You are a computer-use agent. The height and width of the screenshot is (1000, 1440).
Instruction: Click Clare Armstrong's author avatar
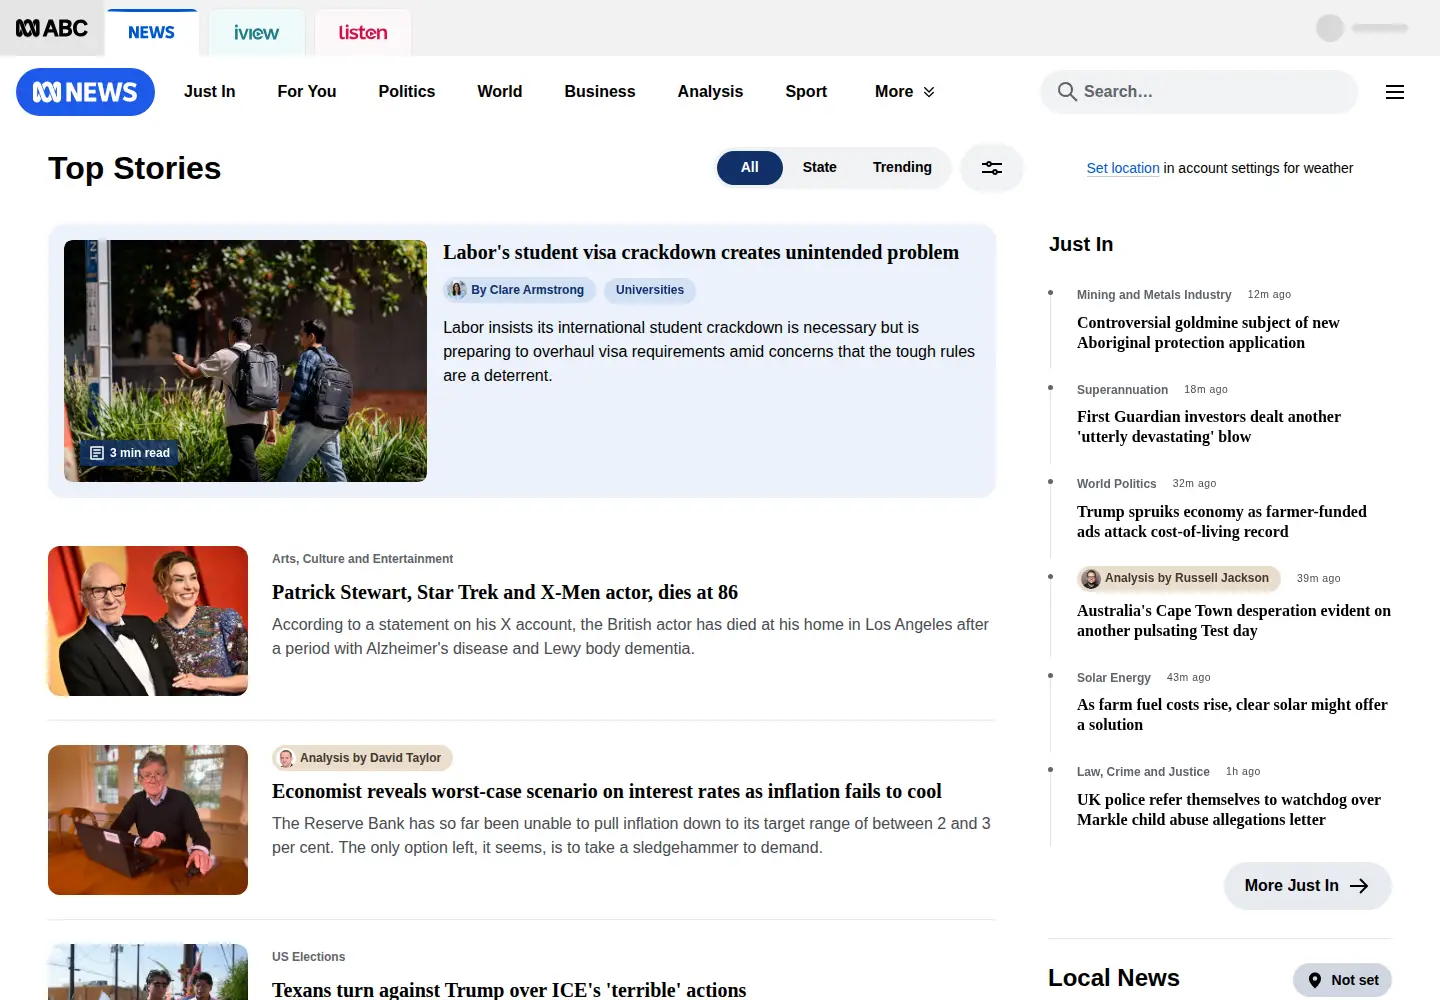click(x=457, y=290)
